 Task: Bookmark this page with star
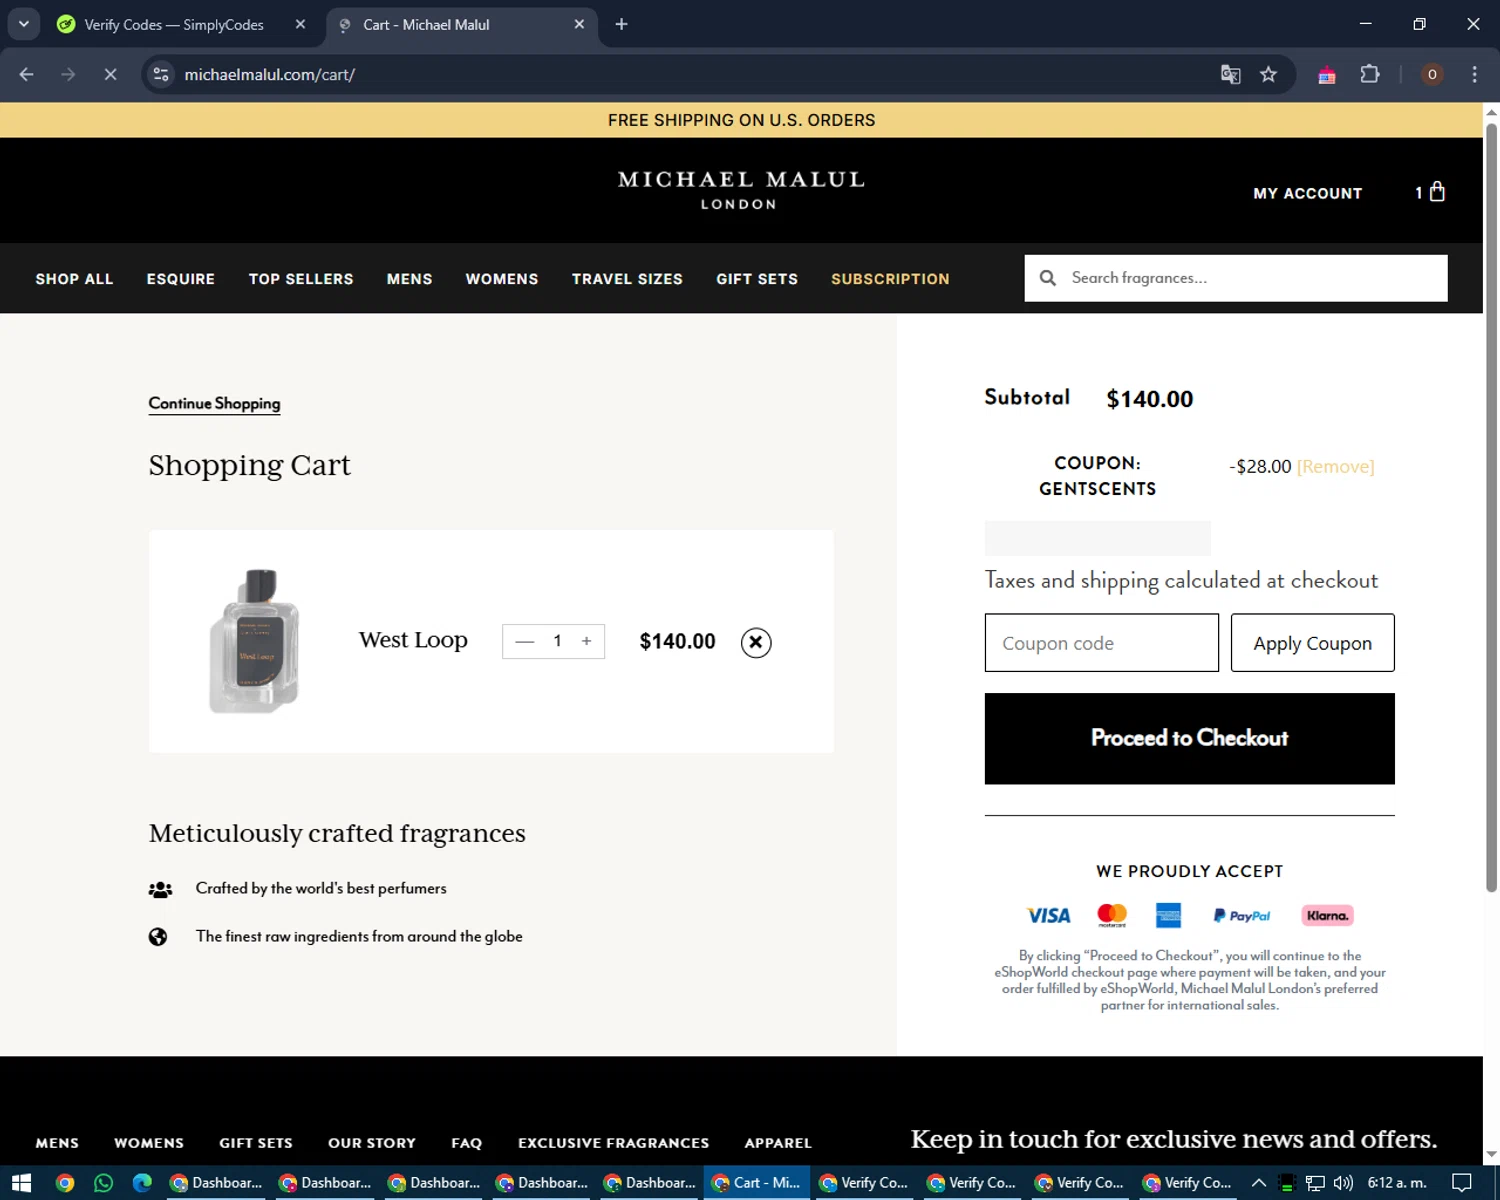(1268, 74)
